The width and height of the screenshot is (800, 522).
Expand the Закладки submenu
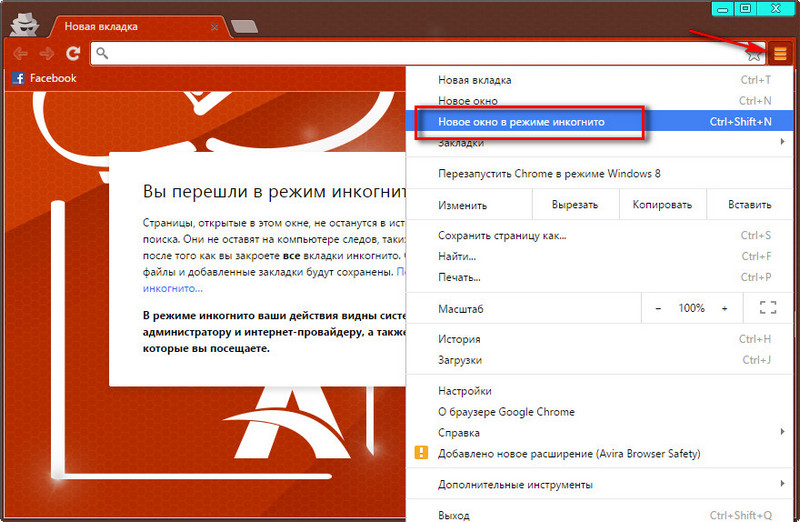(599, 142)
